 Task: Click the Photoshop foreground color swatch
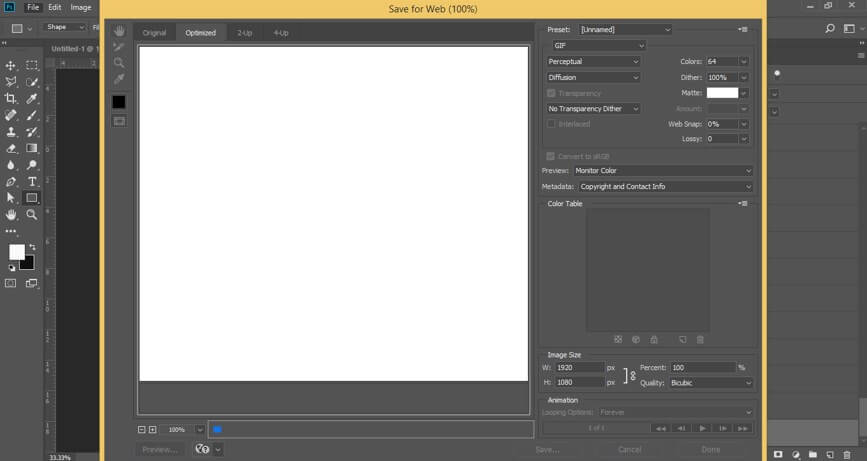[x=17, y=252]
